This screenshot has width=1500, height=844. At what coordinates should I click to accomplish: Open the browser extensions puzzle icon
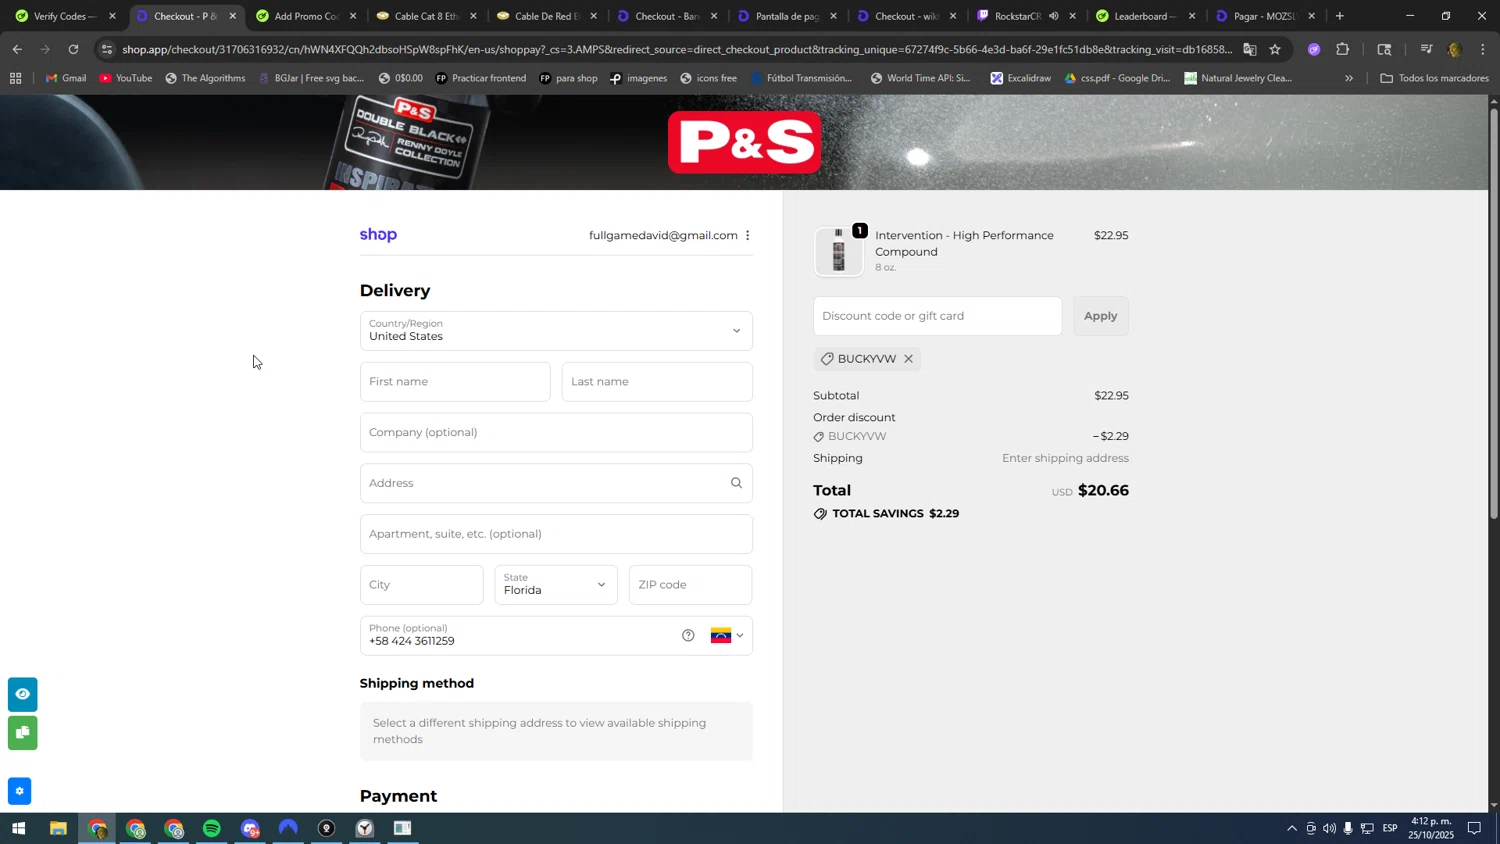tap(1343, 49)
